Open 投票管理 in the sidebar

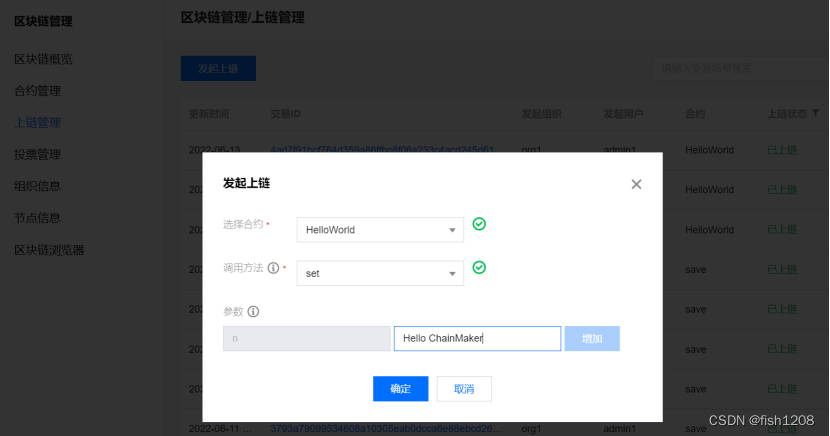coord(37,155)
